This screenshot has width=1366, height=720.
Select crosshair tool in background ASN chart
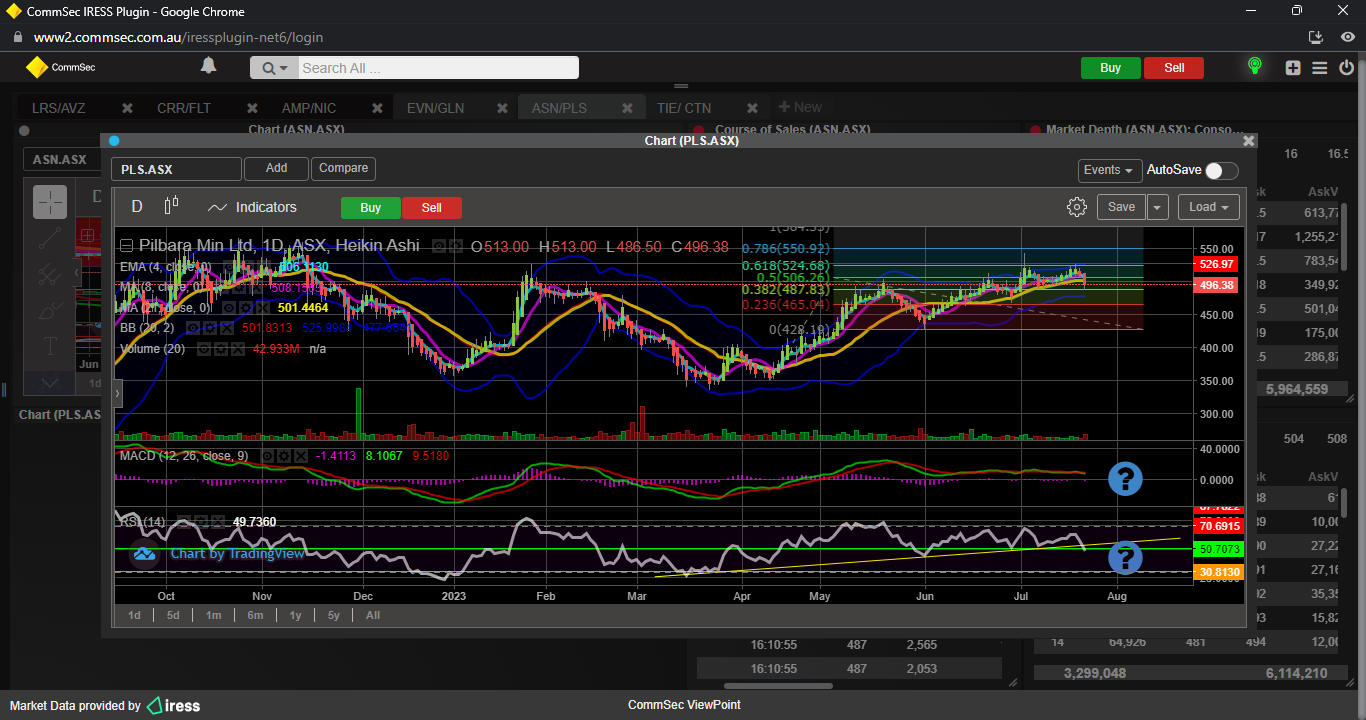50,201
